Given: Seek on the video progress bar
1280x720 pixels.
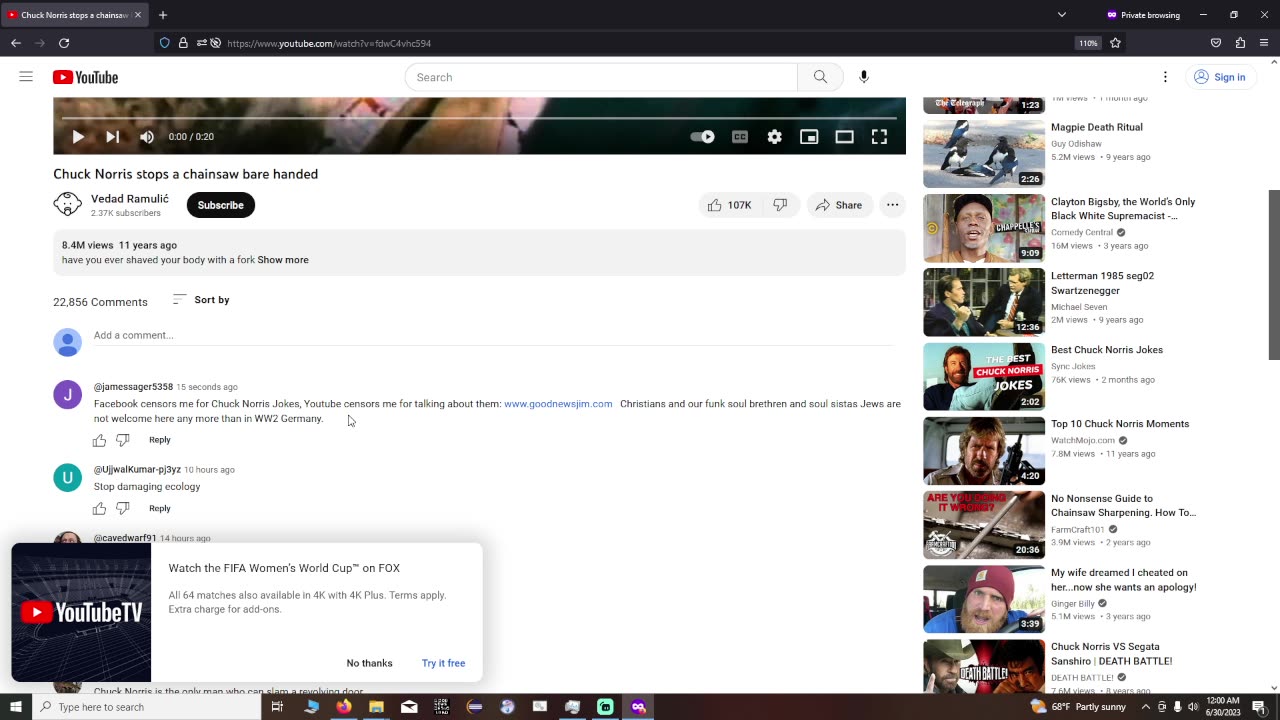Looking at the screenshot, I should (x=479, y=118).
